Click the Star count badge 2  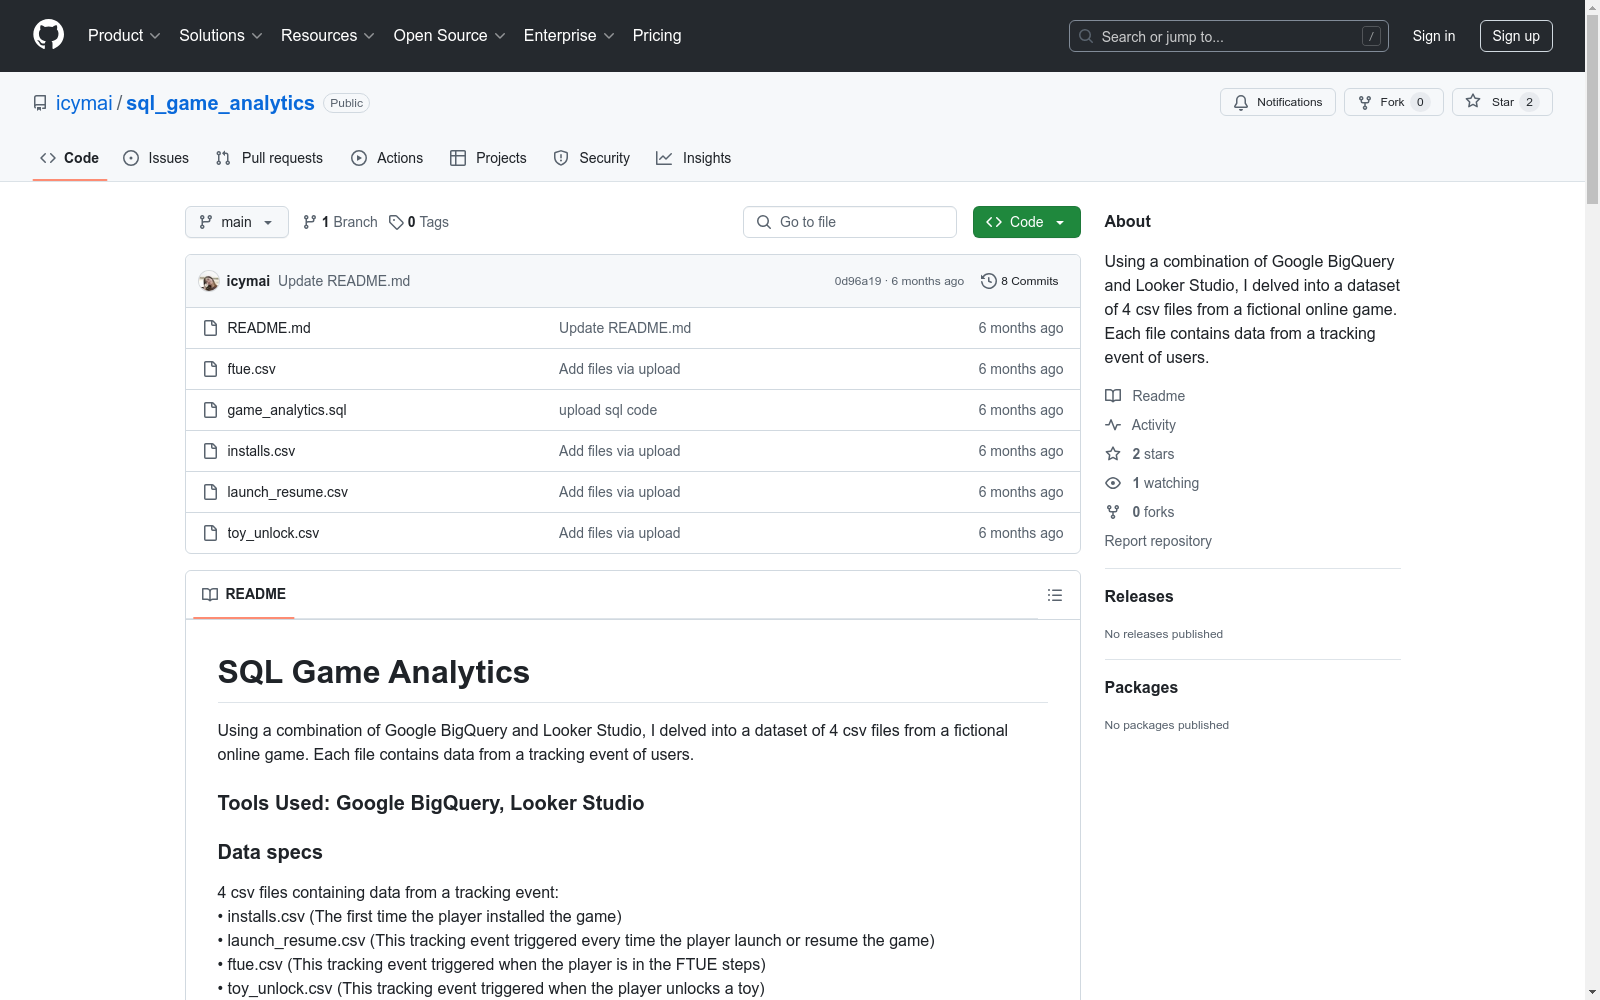(1529, 102)
